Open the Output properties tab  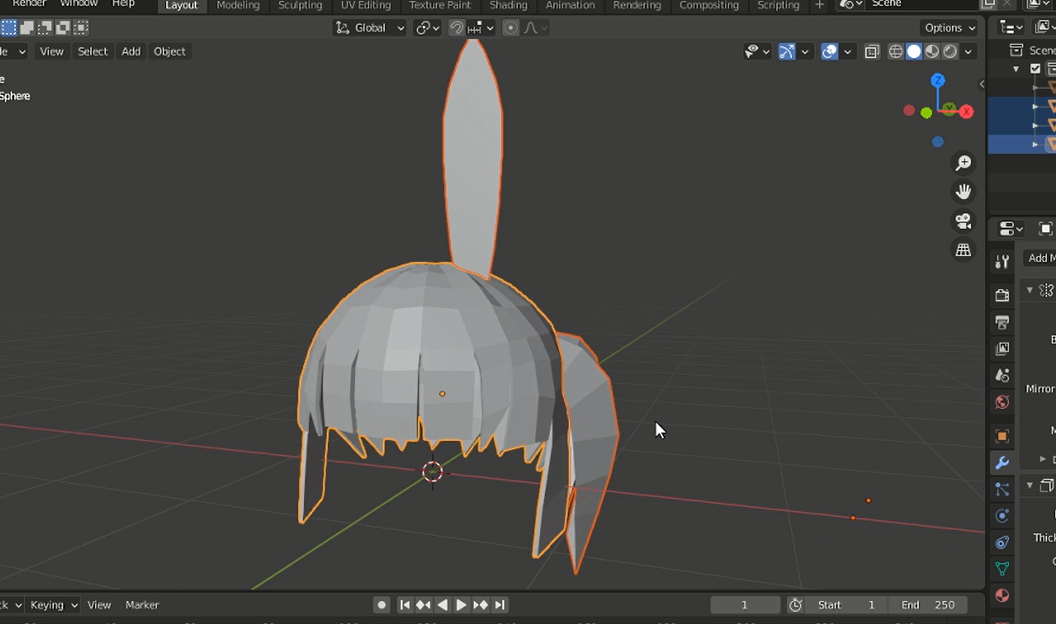pos(1002,322)
